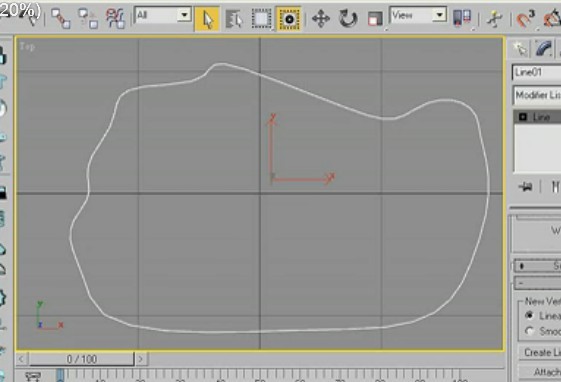Select the Scale tool
Image resolution: width=561 pixels, height=382 pixels.
pos(375,19)
